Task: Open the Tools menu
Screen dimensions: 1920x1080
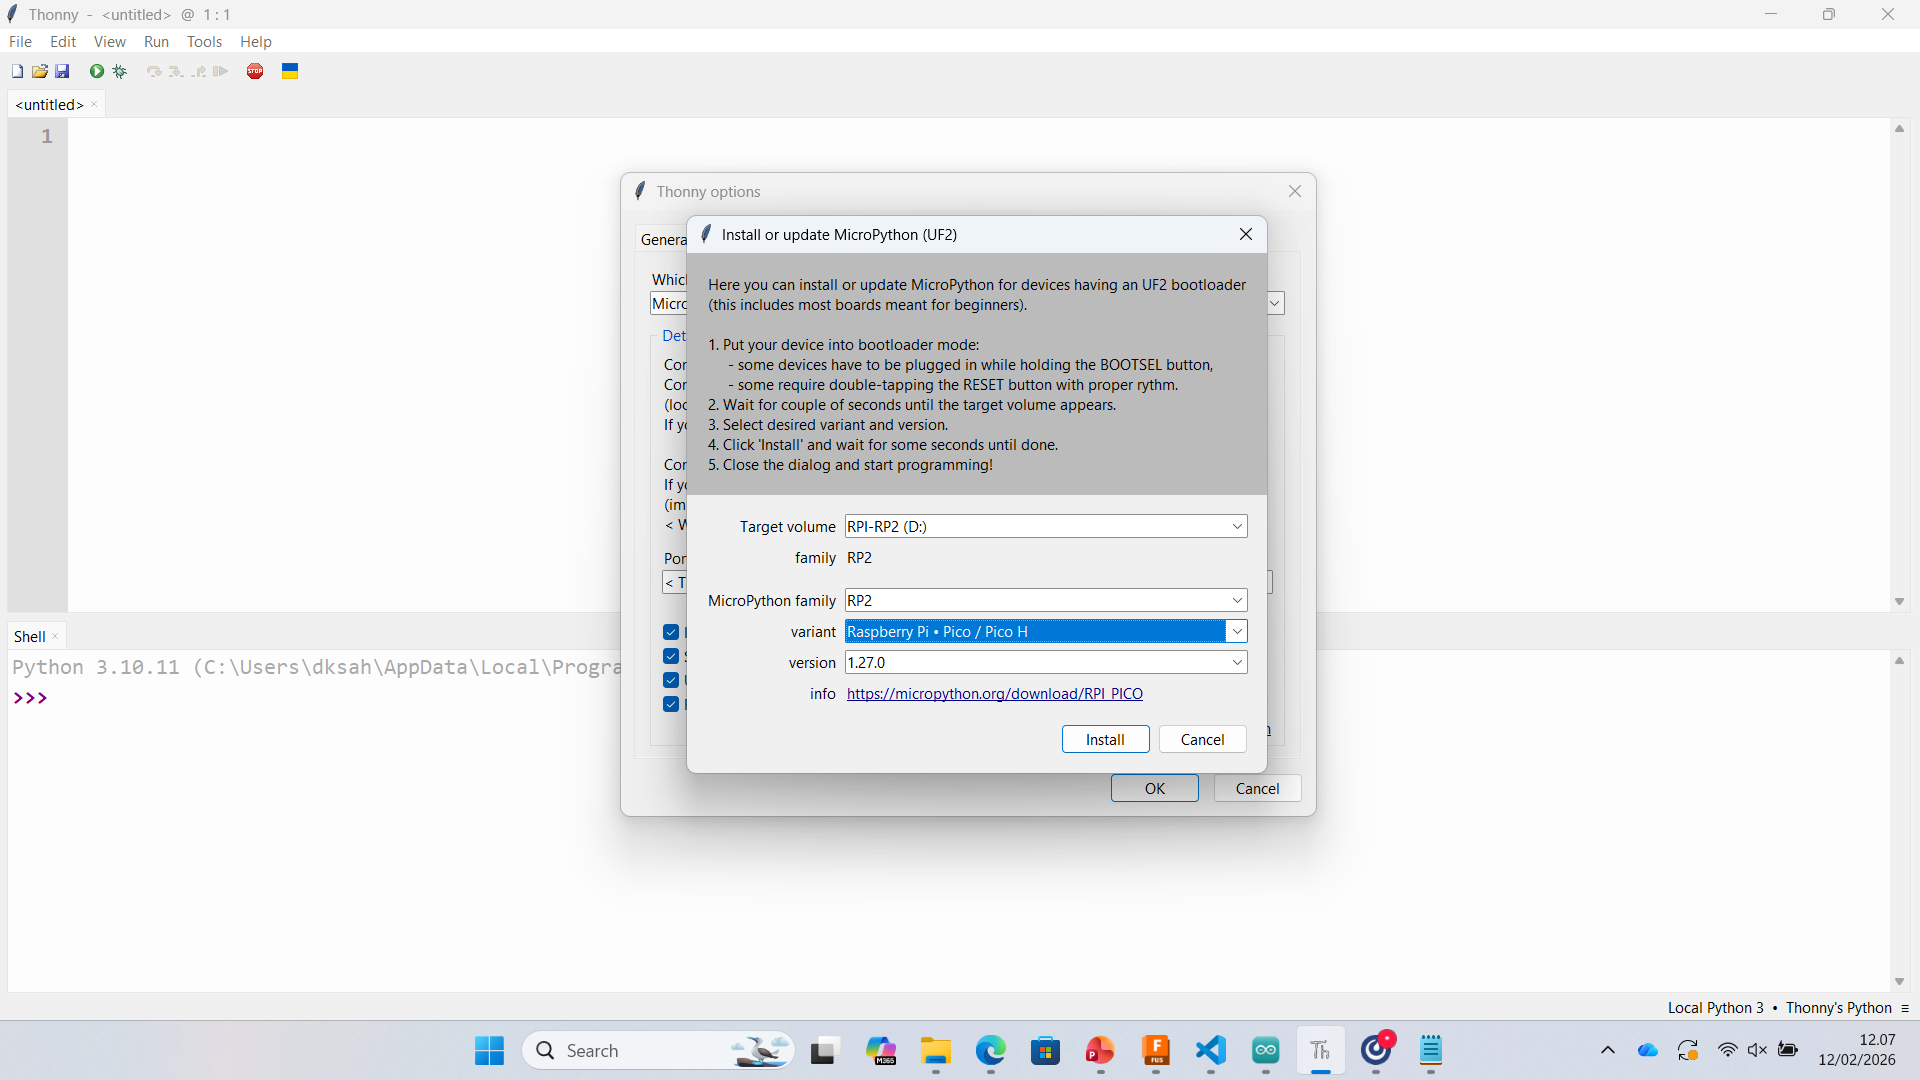Action: click(204, 41)
